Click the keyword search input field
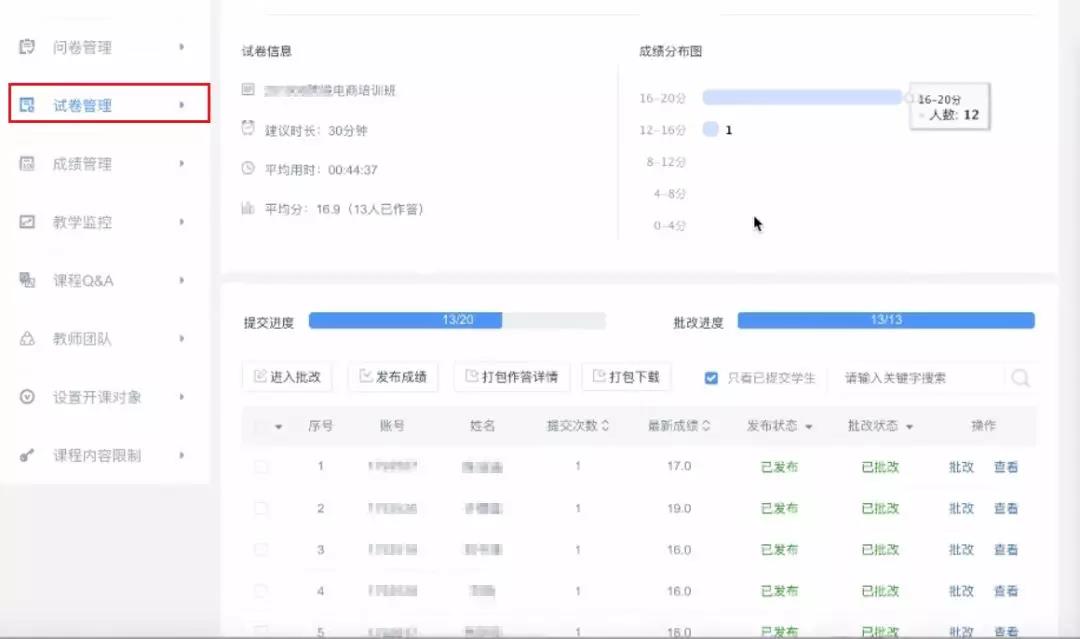Viewport: 1080px width, 639px height. pos(922,377)
